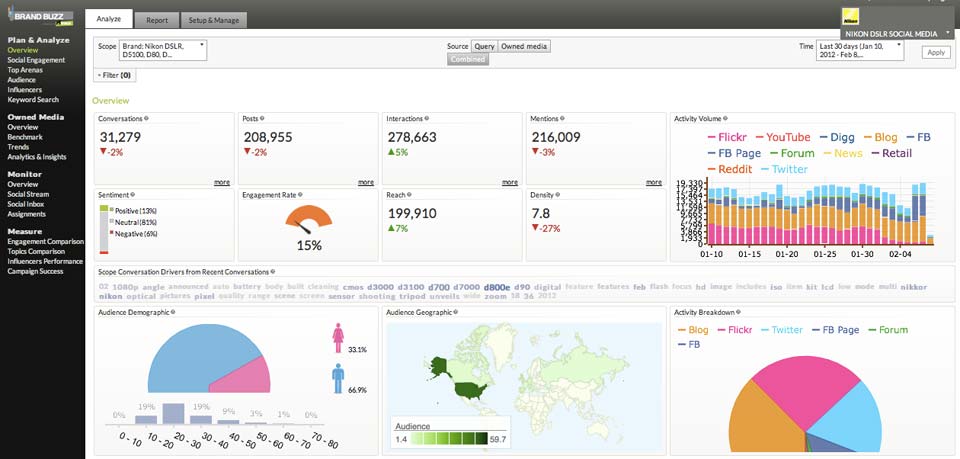Screen dimensions: 960x459
Task: Click the Brand Buzz logo
Action: (x=42, y=17)
